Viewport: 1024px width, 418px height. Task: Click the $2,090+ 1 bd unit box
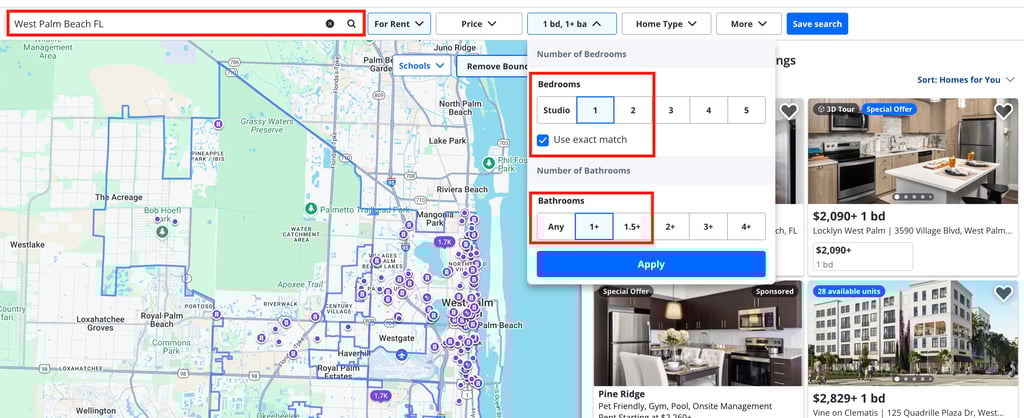(x=862, y=256)
